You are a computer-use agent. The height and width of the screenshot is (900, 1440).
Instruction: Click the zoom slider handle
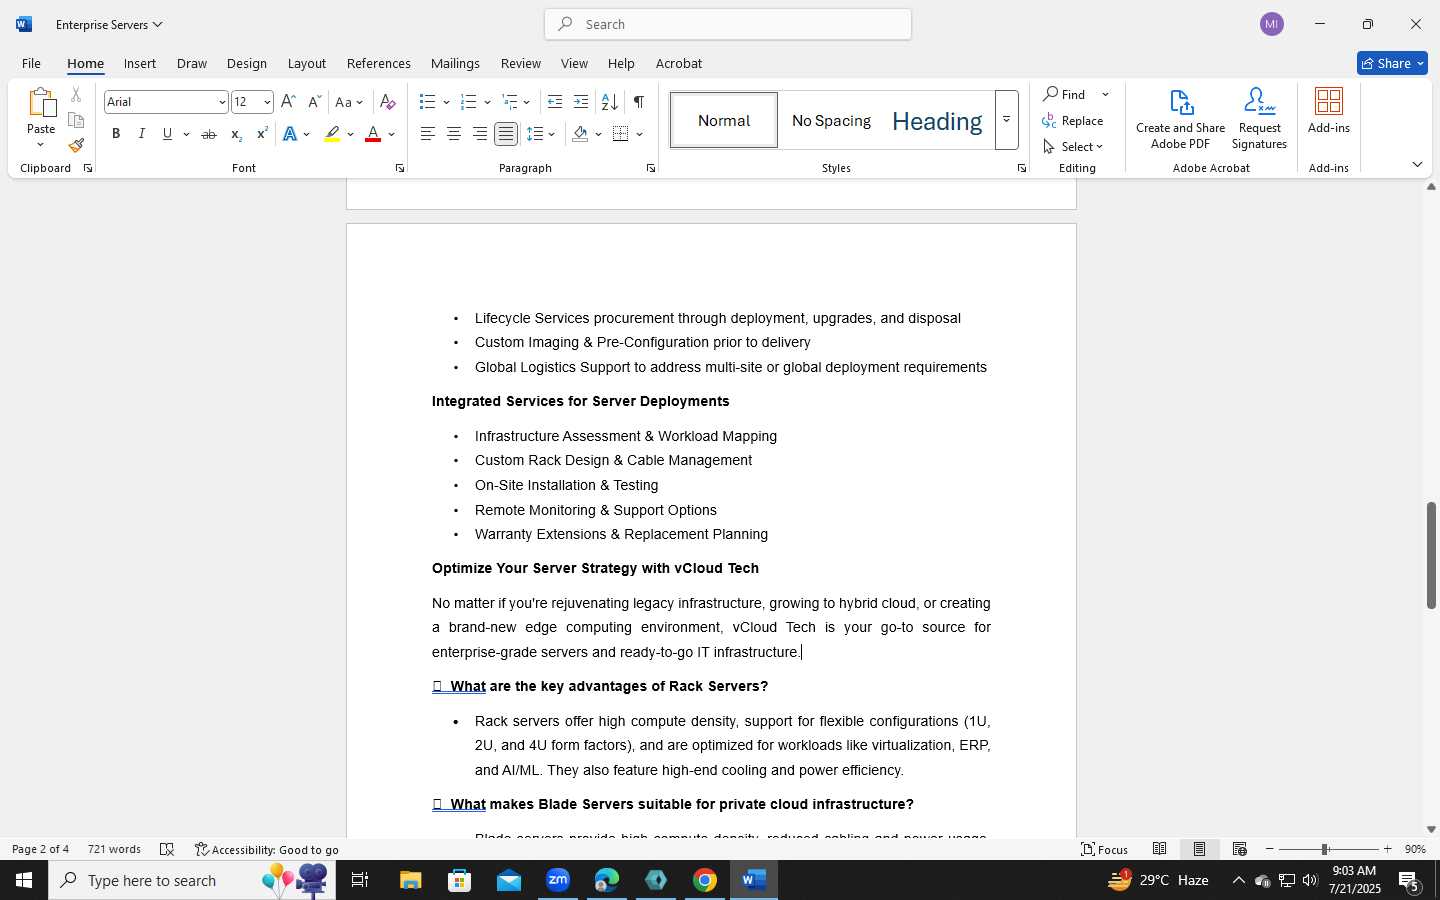pyautogui.click(x=1325, y=849)
